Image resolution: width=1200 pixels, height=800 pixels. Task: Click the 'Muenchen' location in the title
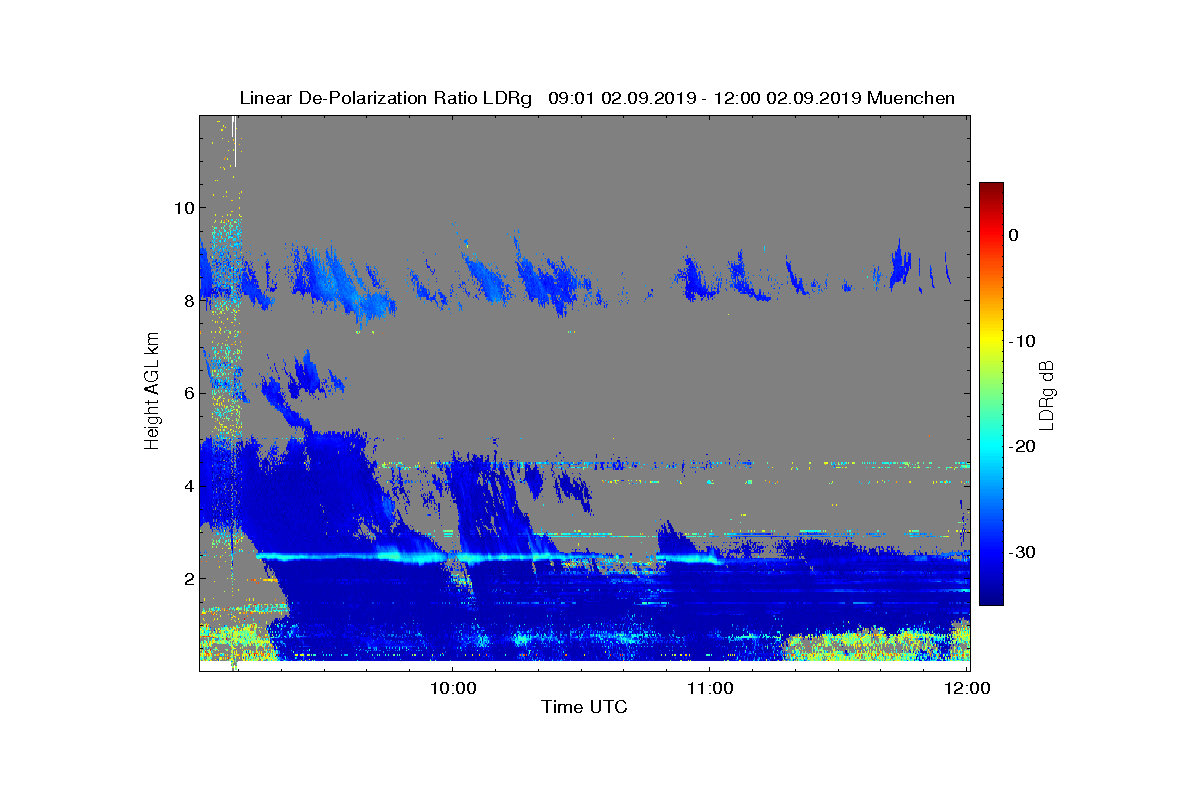click(x=911, y=98)
